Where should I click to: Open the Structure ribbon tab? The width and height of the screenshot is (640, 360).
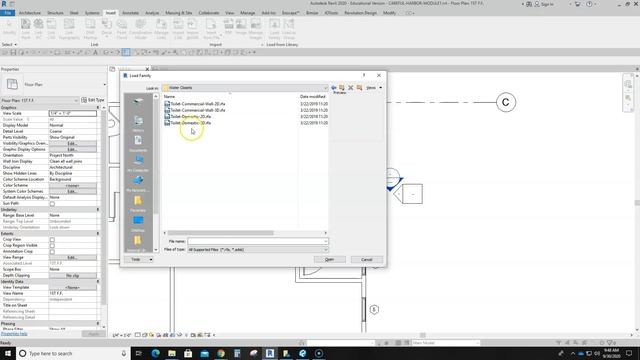pyautogui.click(x=55, y=13)
